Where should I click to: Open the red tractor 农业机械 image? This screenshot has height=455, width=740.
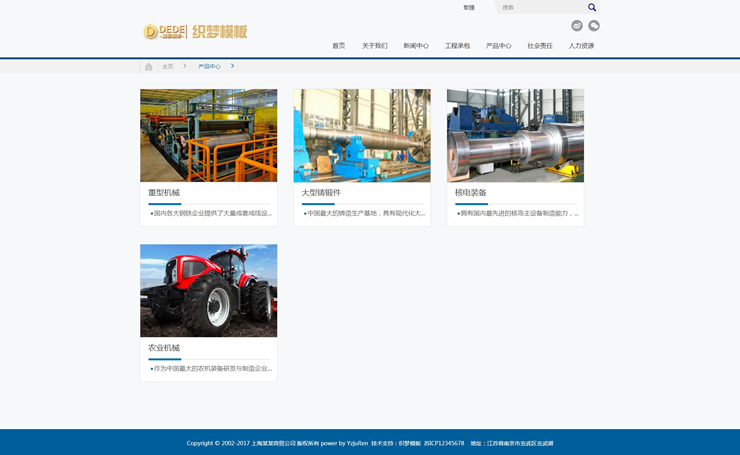pyautogui.click(x=208, y=290)
